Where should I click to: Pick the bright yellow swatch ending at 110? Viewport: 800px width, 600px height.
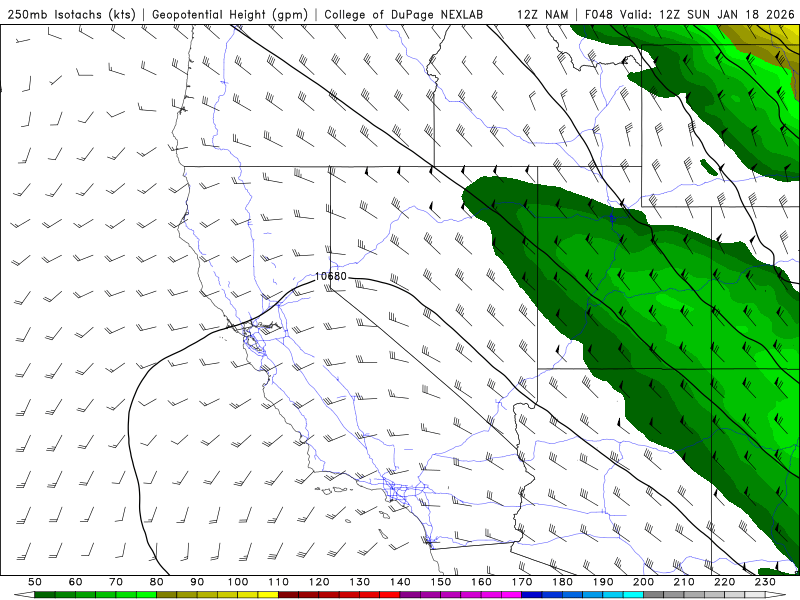click(268, 594)
